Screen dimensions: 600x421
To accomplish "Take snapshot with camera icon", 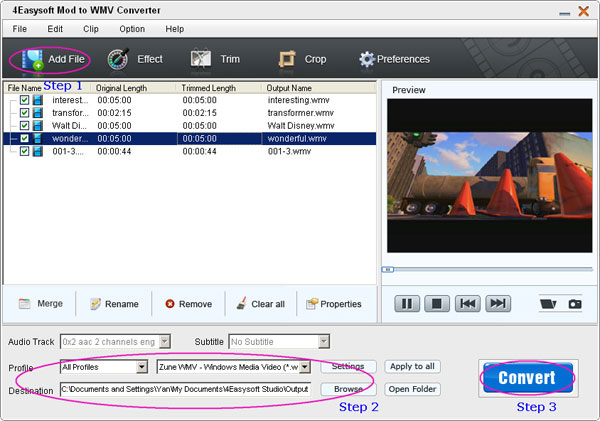I will click(x=575, y=304).
